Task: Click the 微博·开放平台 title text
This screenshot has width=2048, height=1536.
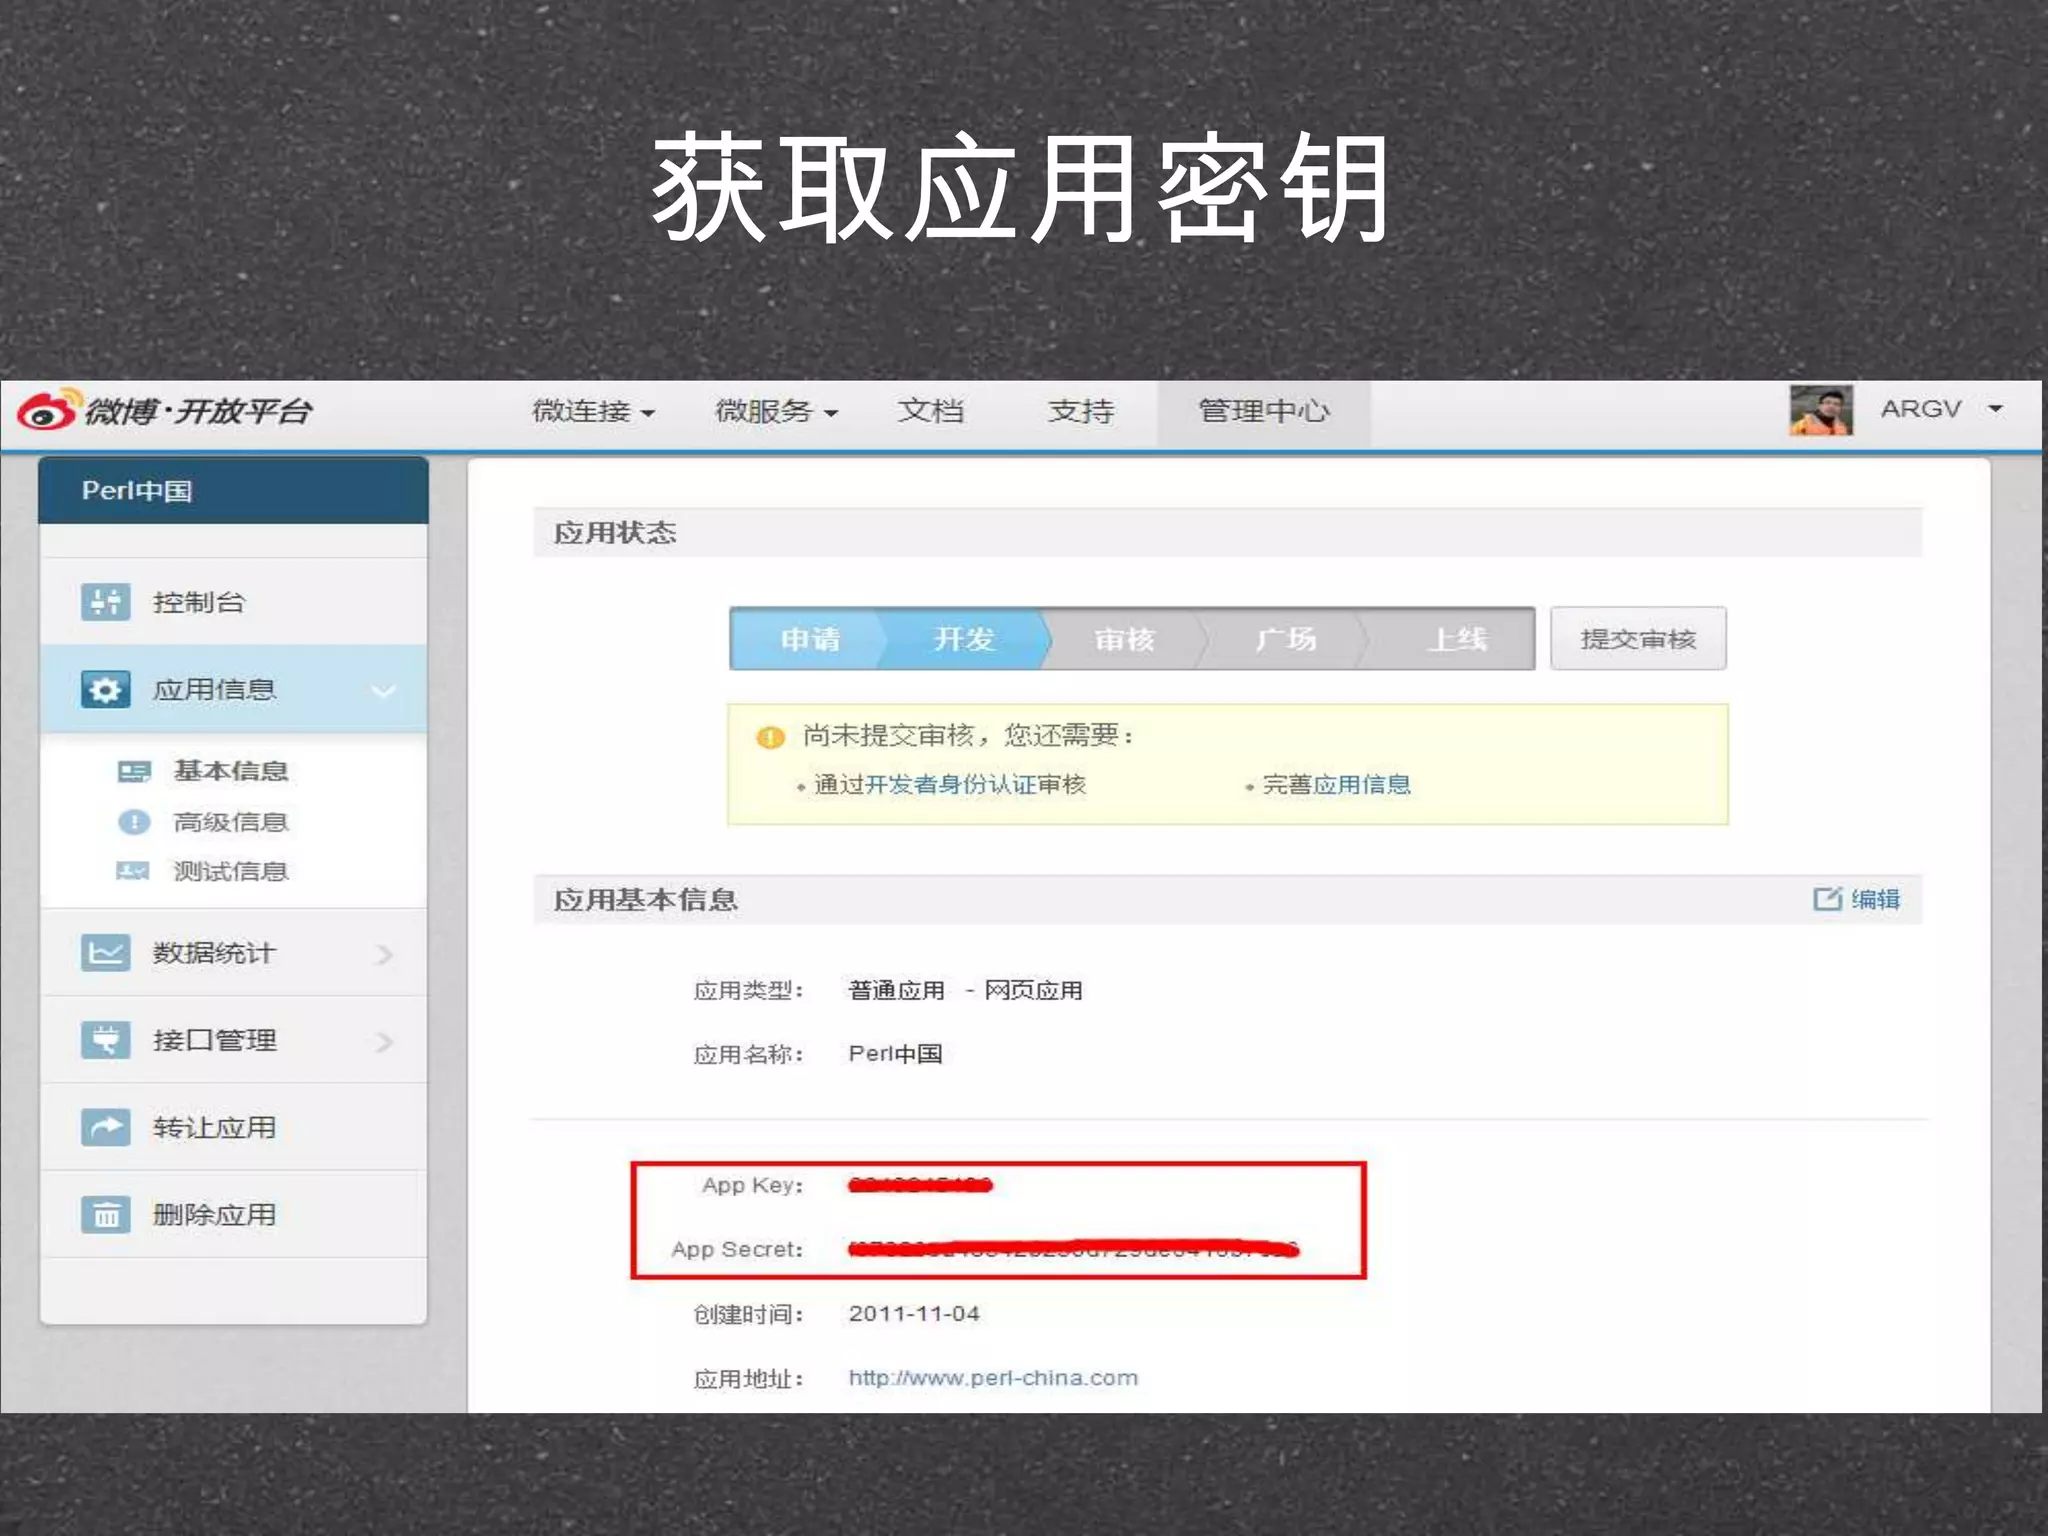Action: coord(198,411)
